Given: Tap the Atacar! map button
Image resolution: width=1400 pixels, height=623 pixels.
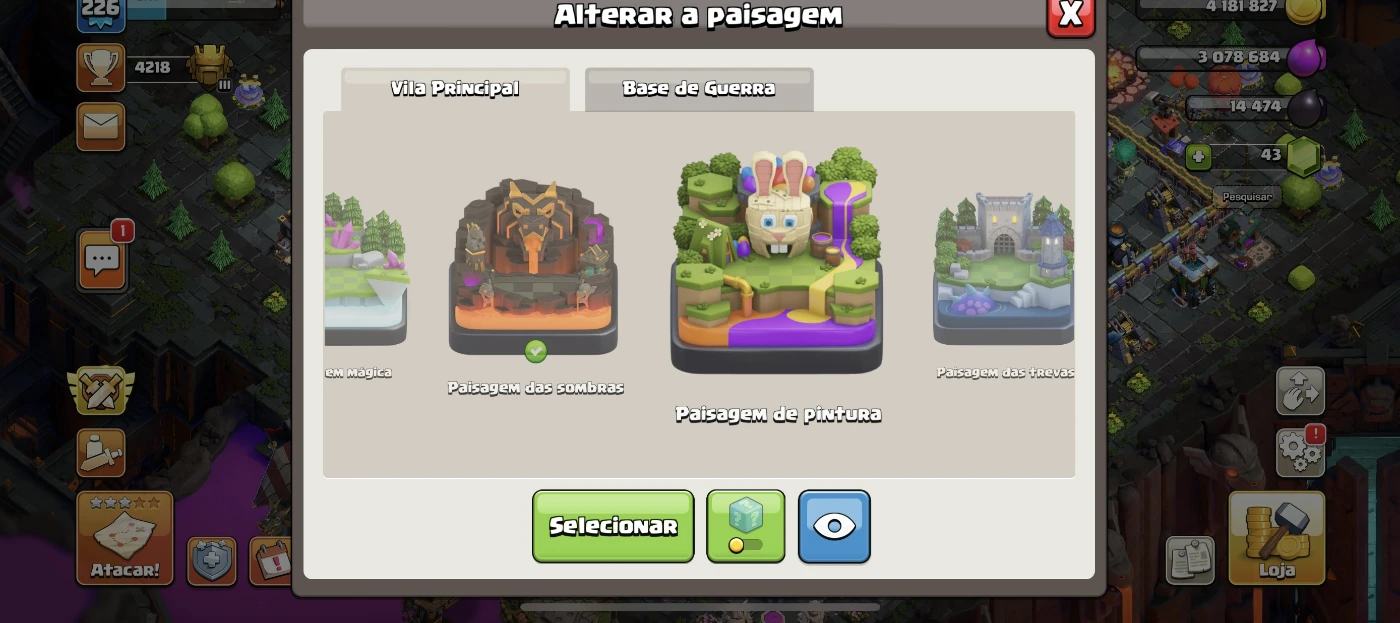Looking at the screenshot, I should 125,538.
